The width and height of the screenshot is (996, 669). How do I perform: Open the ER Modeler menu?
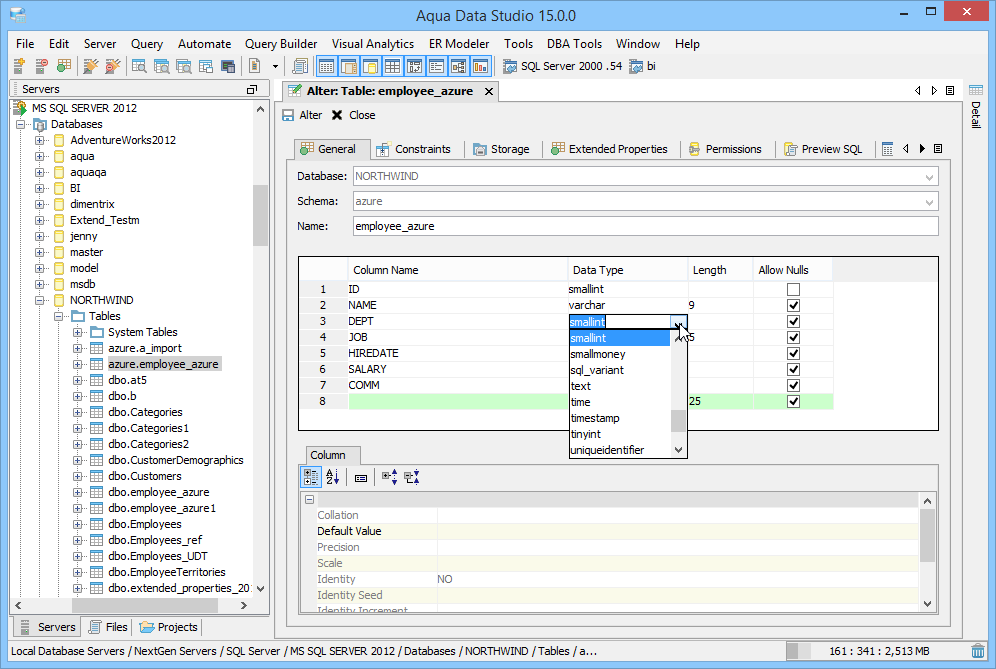pyautogui.click(x=459, y=44)
